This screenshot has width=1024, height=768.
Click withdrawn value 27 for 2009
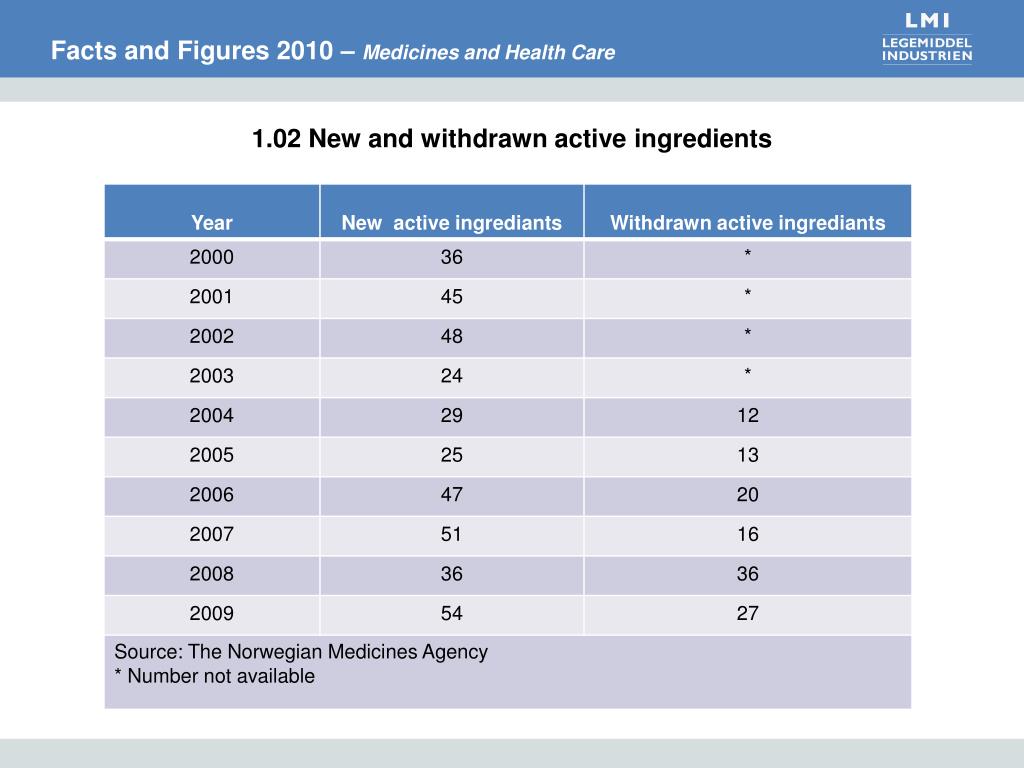(748, 613)
